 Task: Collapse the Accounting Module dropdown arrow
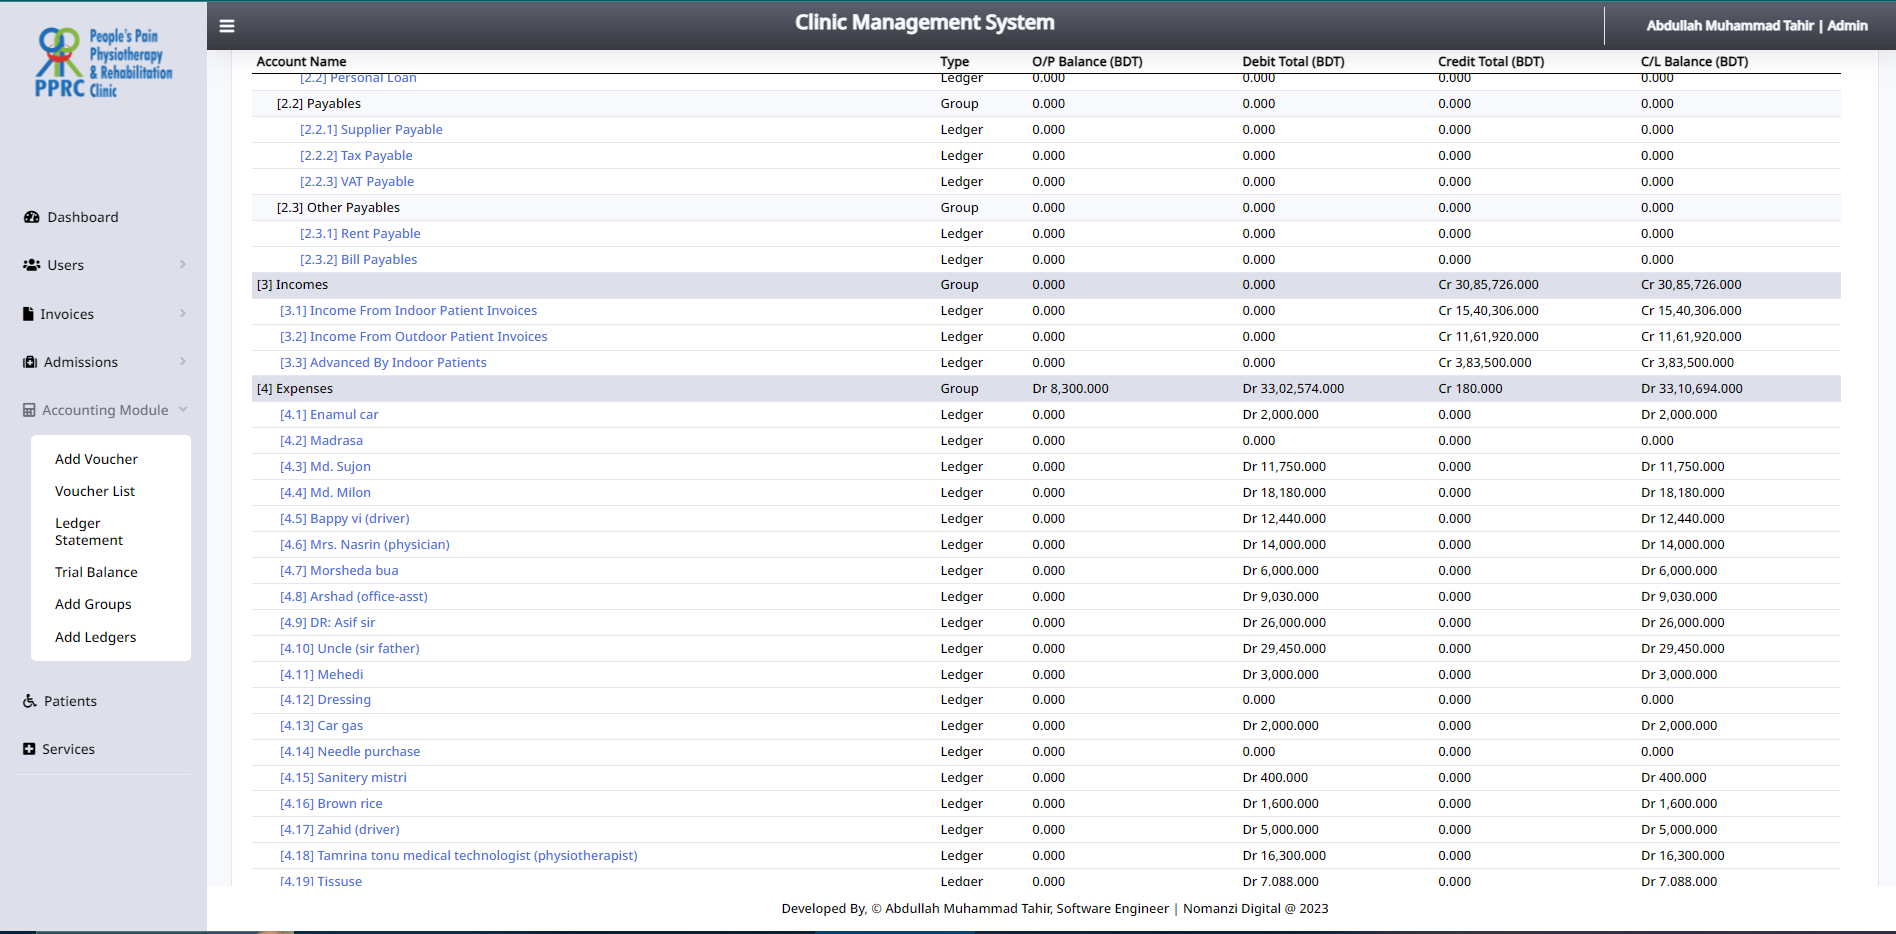coord(183,409)
